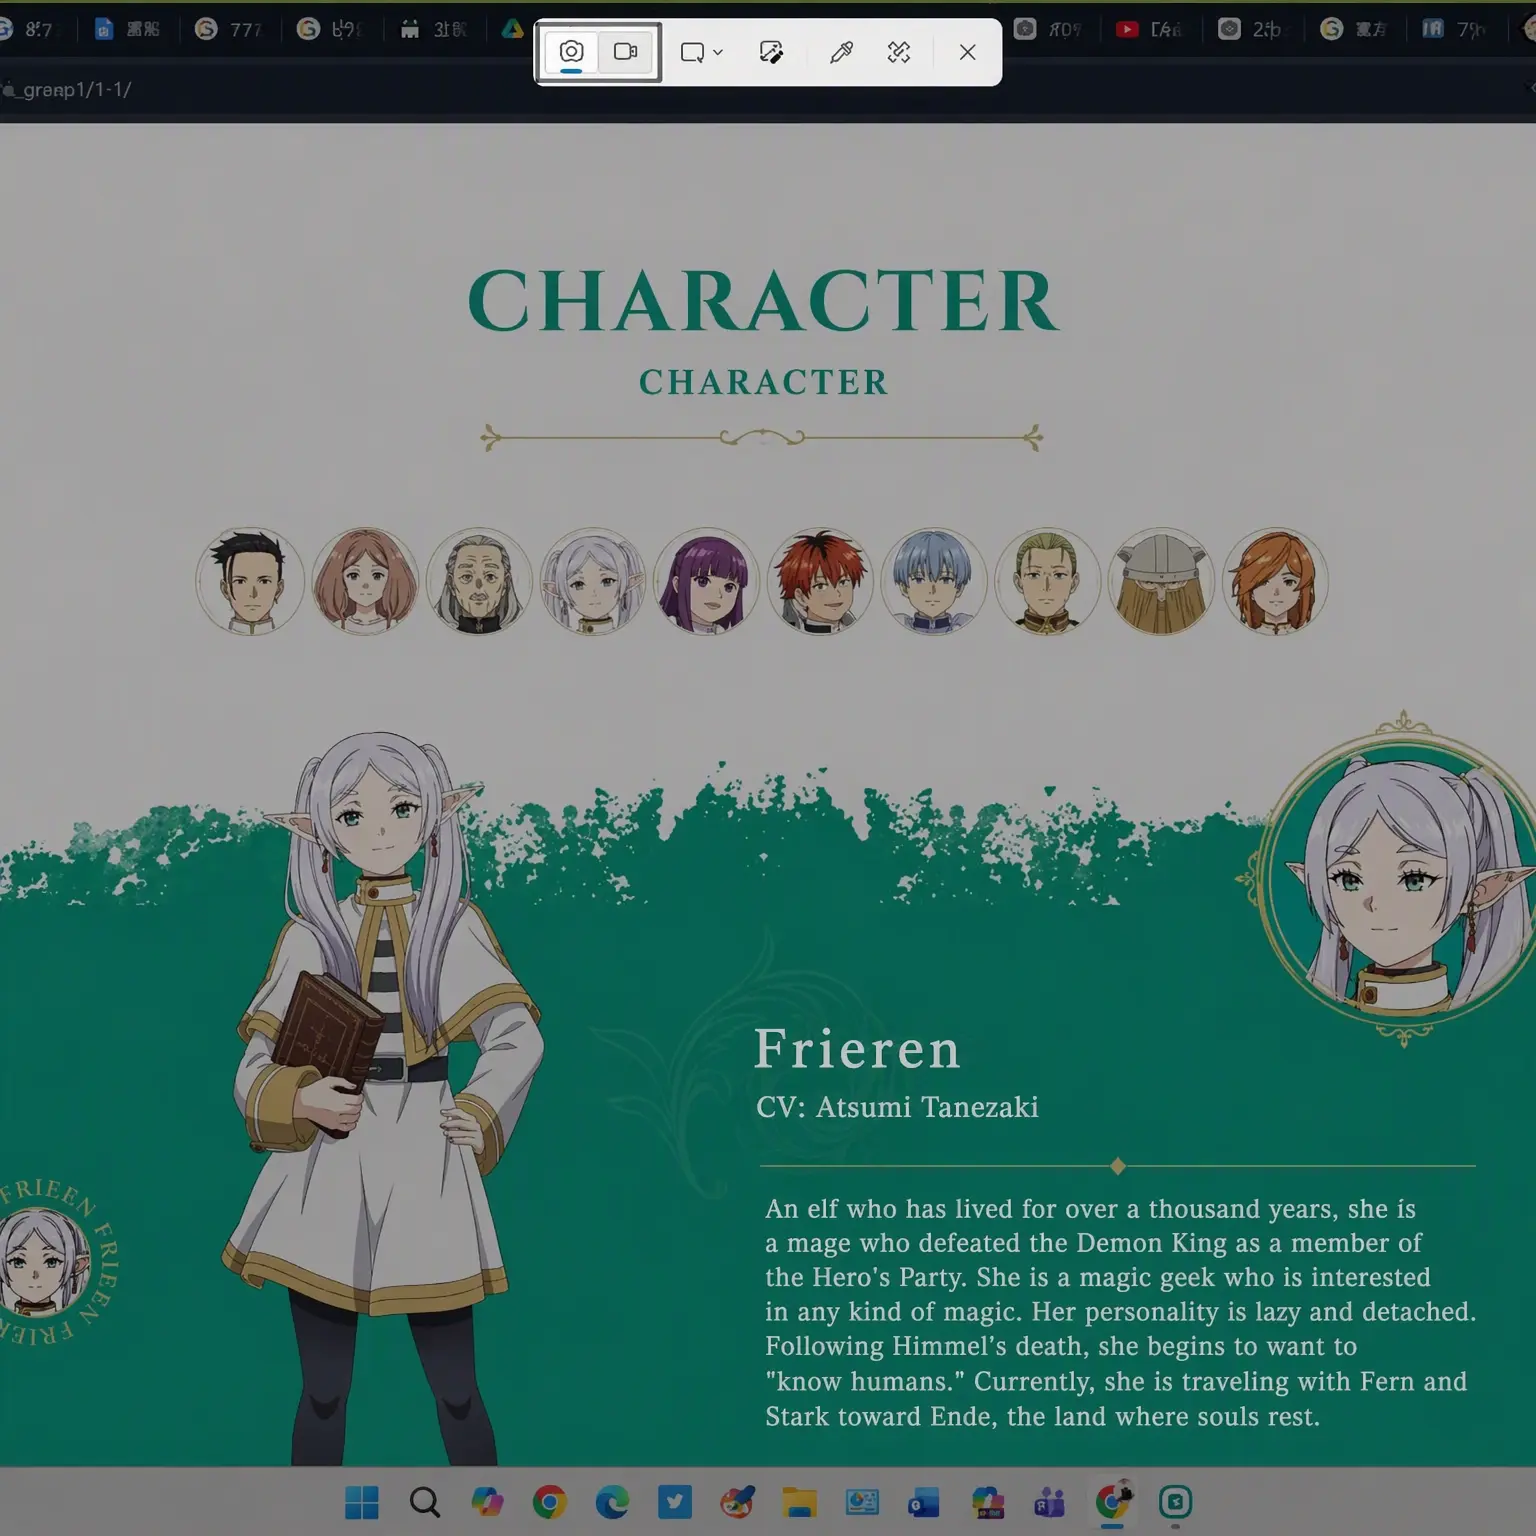Switch to video Record mode
This screenshot has height=1536, width=1536.
[626, 52]
